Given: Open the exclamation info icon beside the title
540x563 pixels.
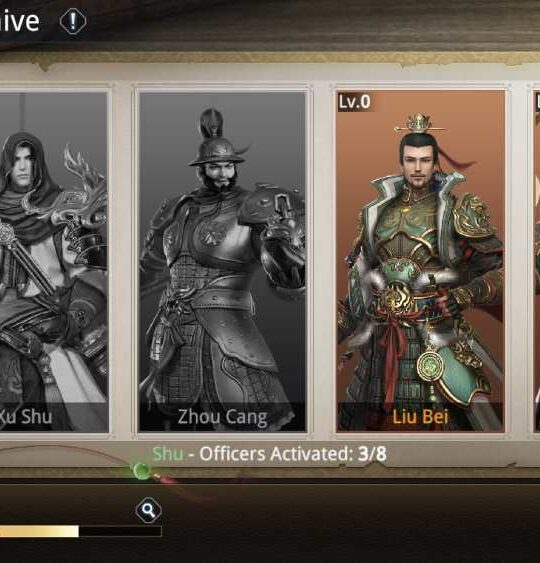Looking at the screenshot, I should tap(73, 22).
